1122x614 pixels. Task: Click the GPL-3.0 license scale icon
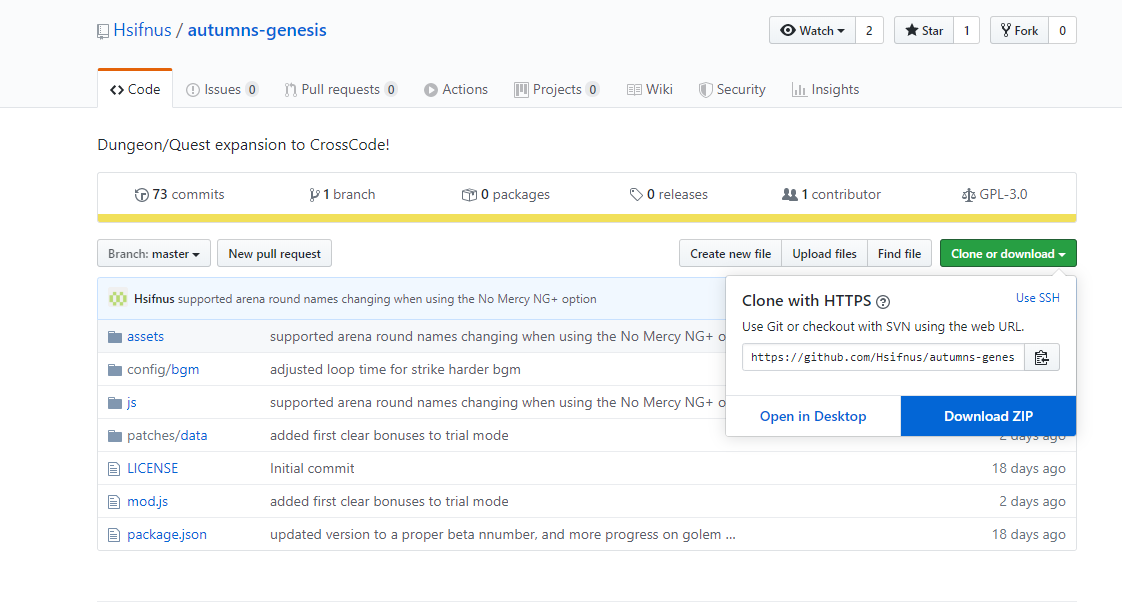click(x=968, y=195)
